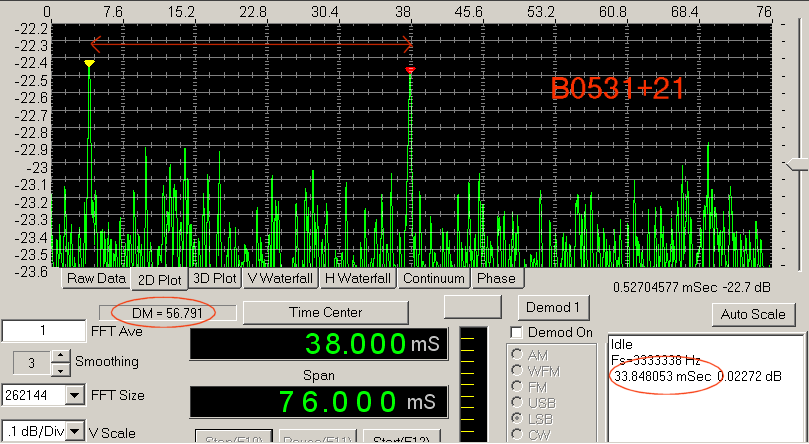Viewport: 809px width, 444px height.
Task: Click the blank button beside Time Center
Action: coord(473,306)
